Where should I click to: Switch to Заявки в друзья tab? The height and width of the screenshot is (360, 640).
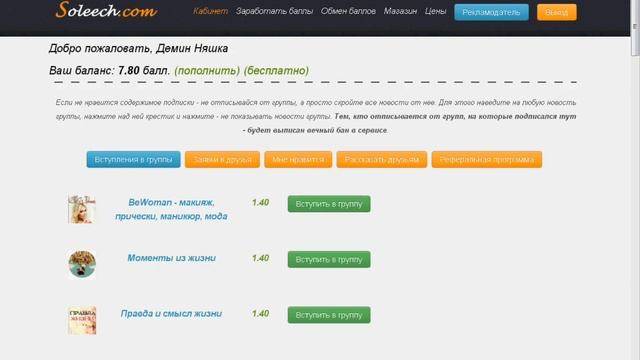[222, 160]
